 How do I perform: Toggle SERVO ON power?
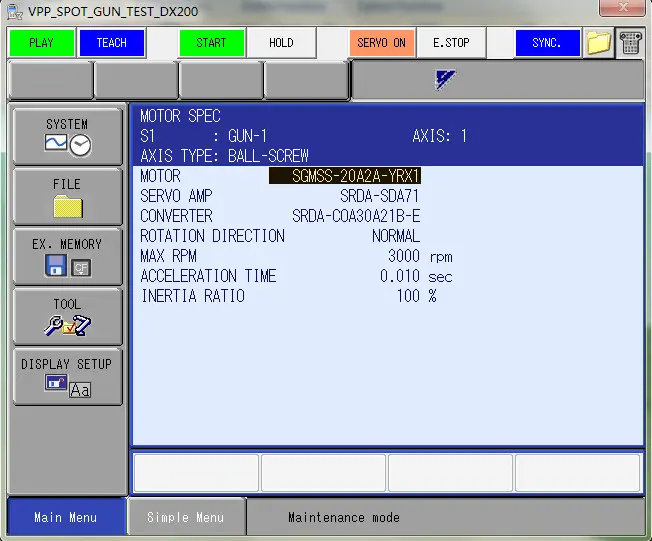381,43
